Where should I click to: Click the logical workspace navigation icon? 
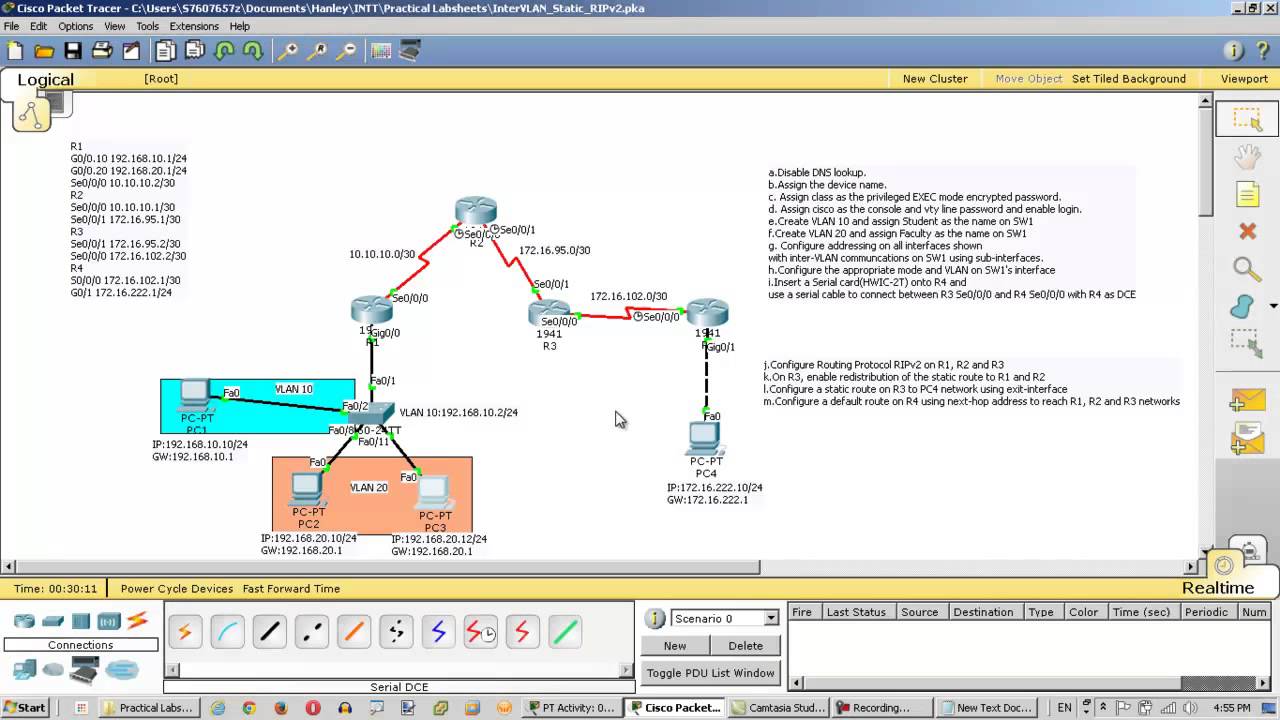point(31,115)
